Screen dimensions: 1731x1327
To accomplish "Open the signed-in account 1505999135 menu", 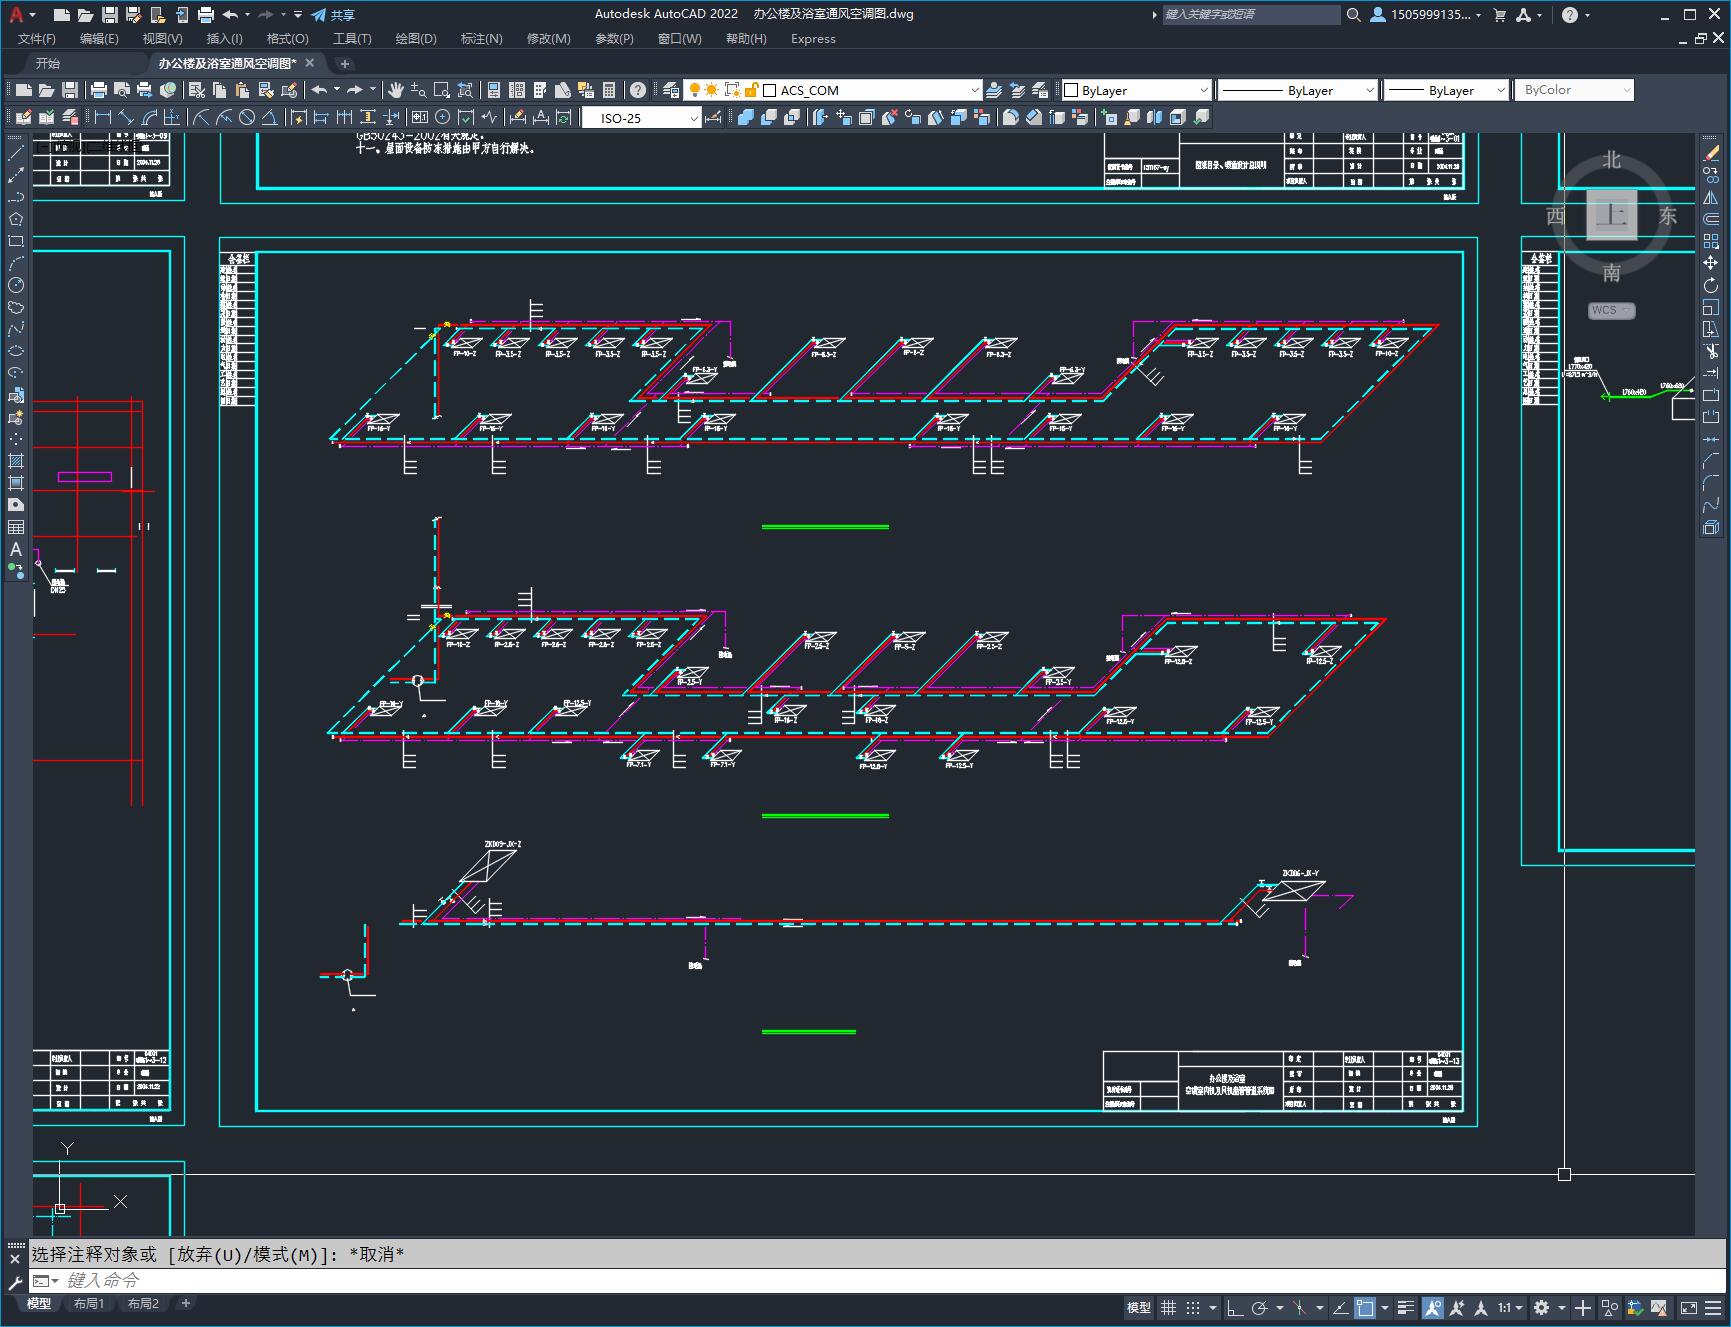I will coord(1426,14).
